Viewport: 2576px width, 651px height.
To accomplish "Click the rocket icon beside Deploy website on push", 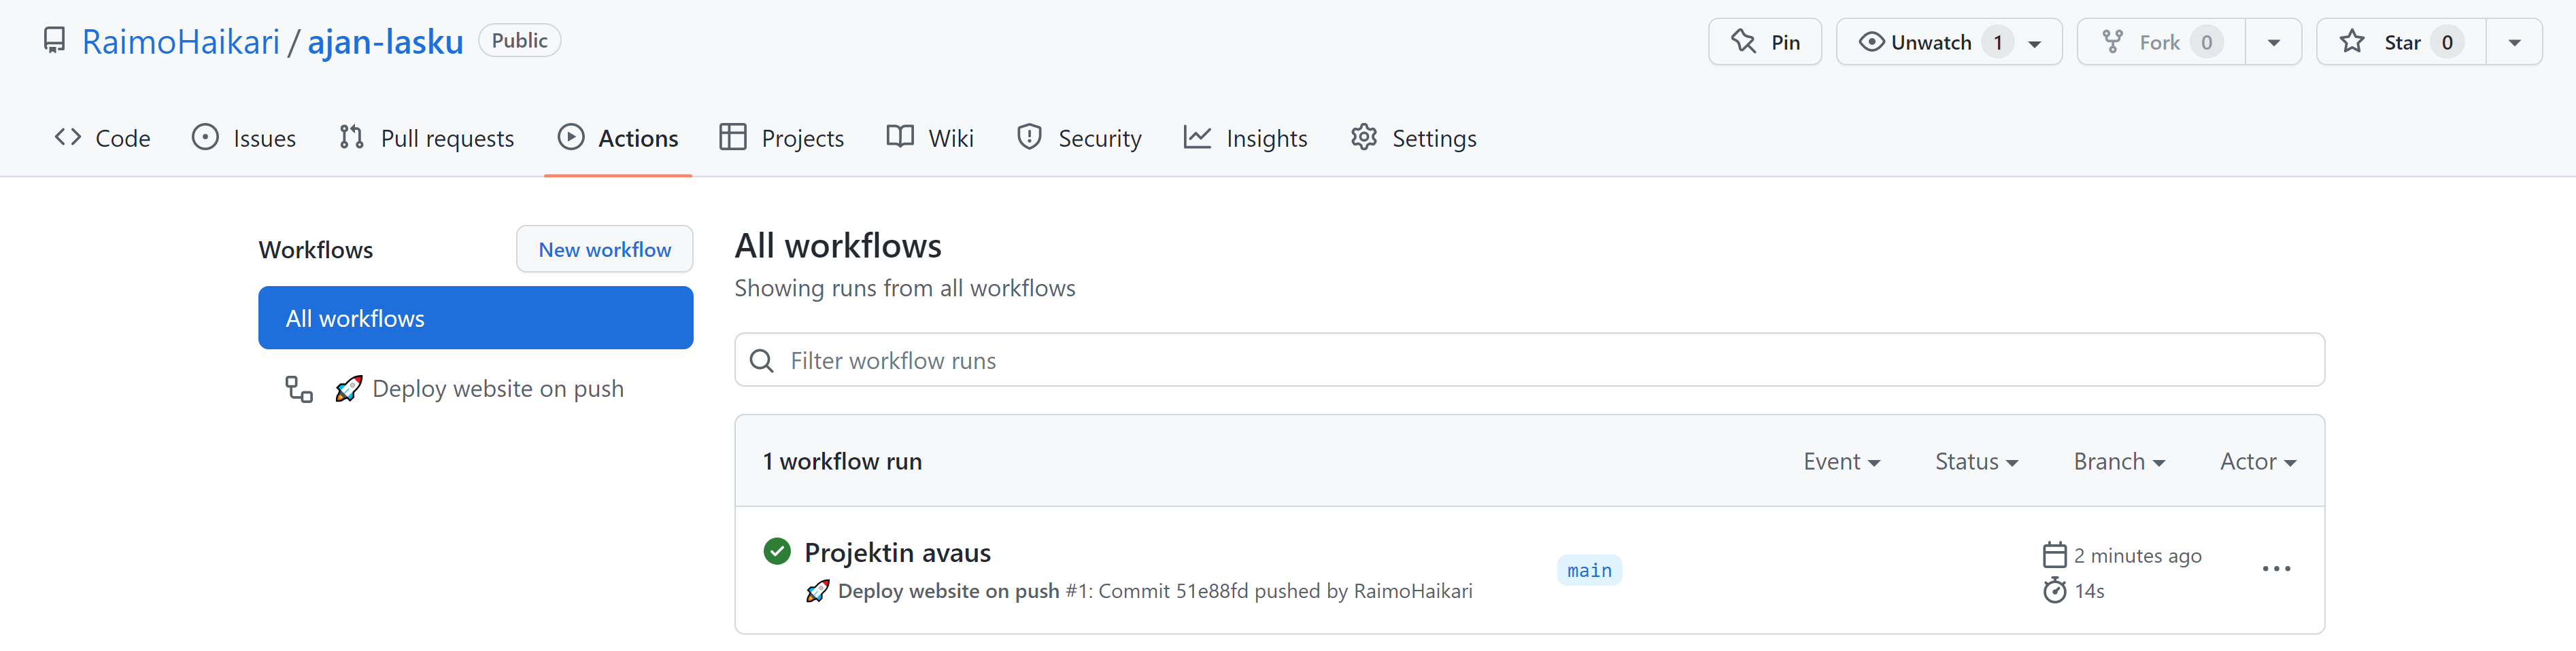I will click(x=348, y=388).
